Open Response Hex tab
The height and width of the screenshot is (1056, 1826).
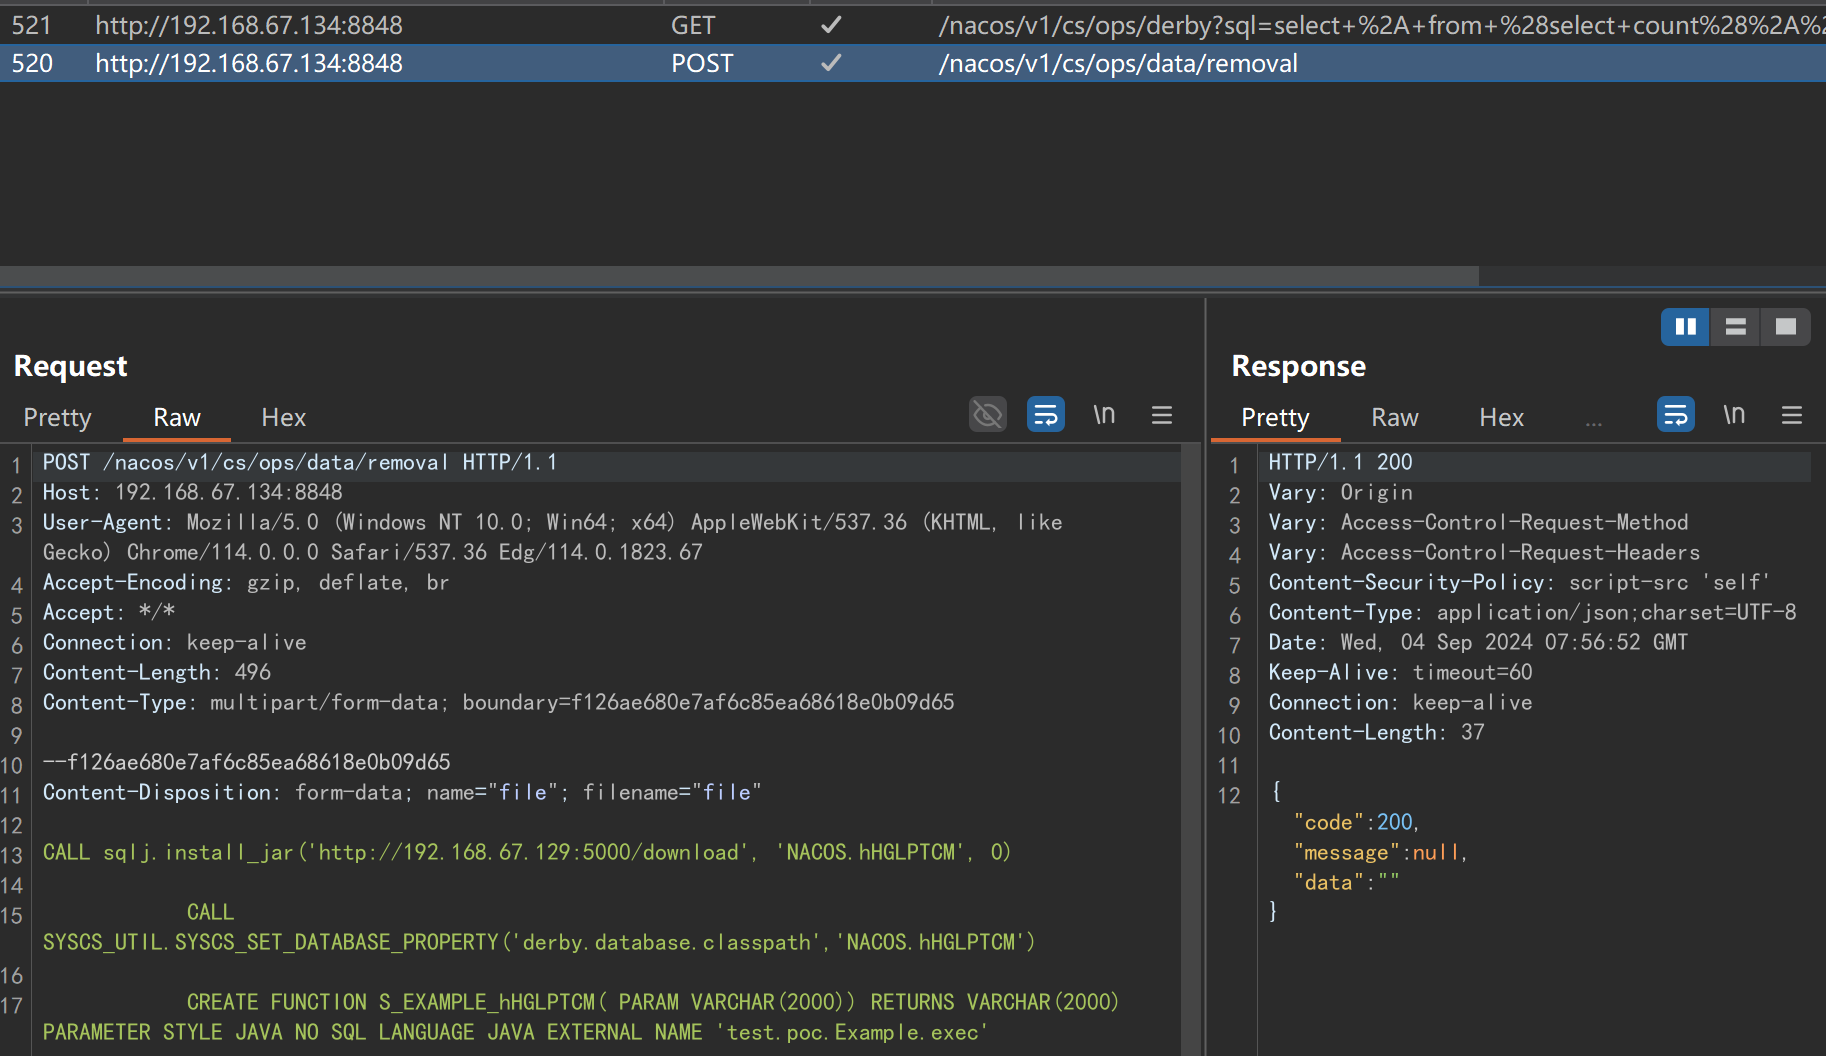[x=1501, y=417]
